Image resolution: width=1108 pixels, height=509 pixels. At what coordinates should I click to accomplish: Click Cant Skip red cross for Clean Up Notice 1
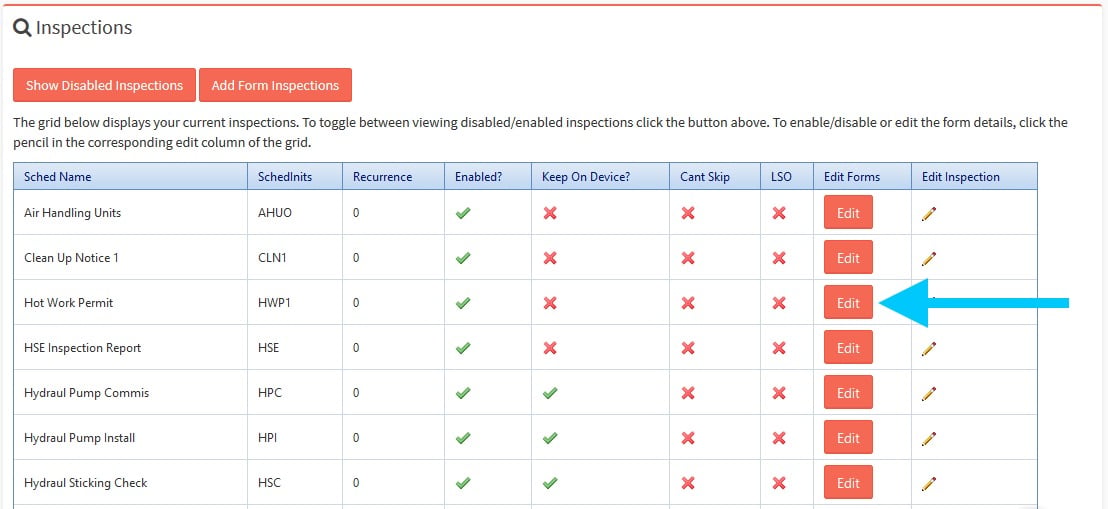tap(688, 258)
